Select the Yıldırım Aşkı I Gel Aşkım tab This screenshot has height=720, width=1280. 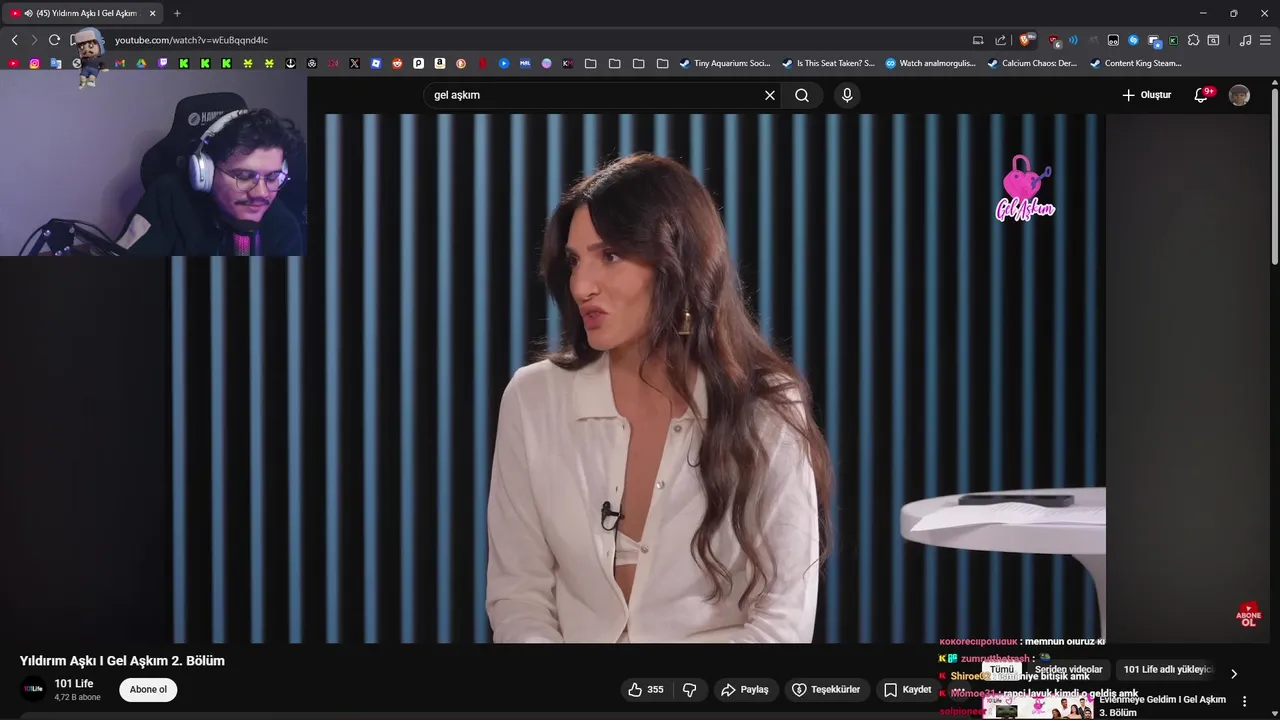click(x=82, y=13)
